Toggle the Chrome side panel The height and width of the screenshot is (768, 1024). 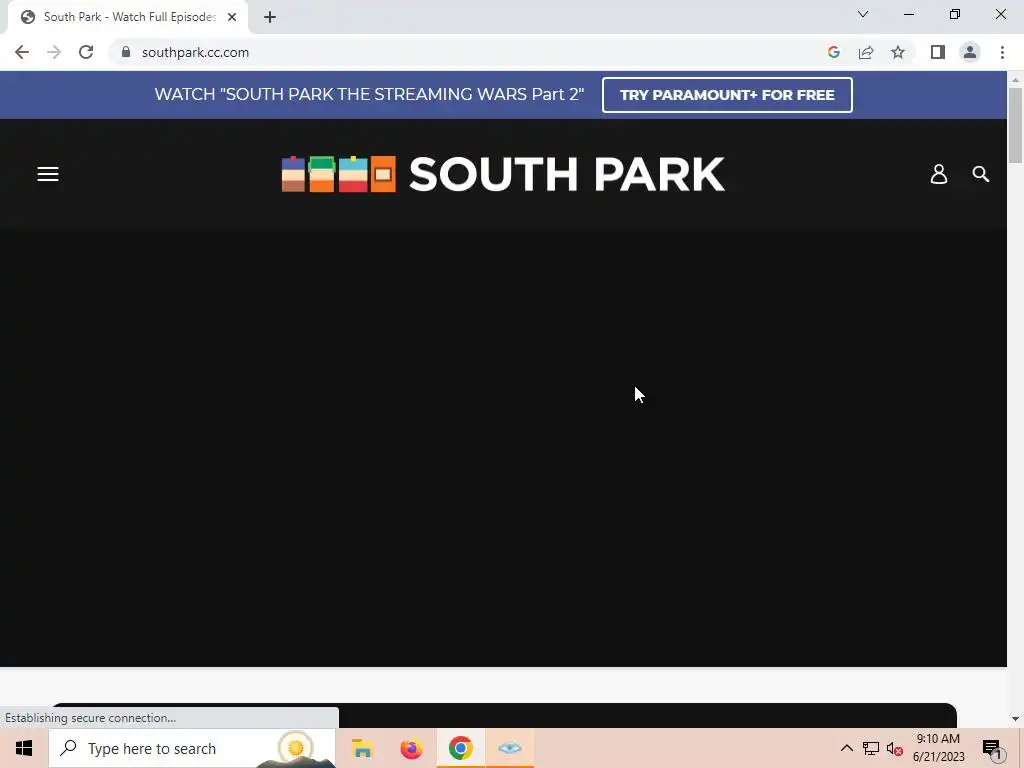coord(938,52)
